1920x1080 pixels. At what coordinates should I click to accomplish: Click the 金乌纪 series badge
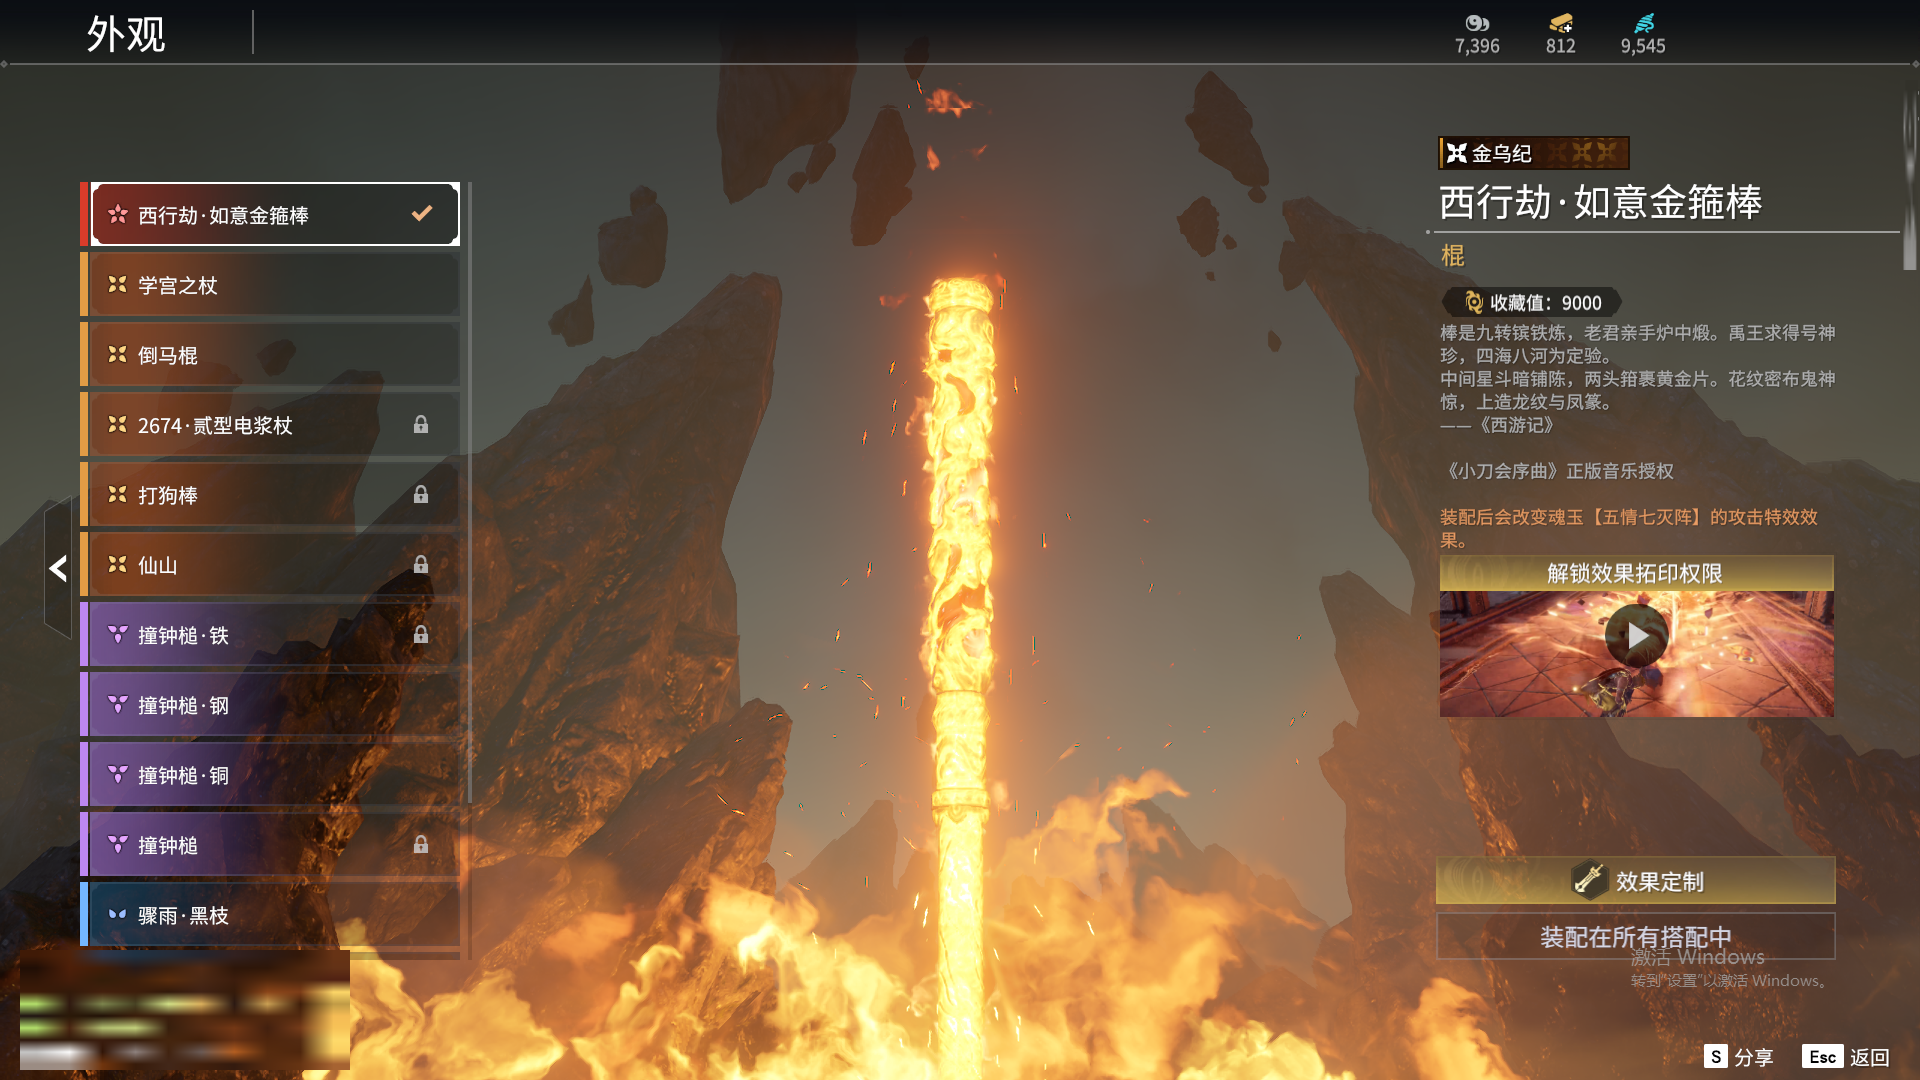(1534, 153)
